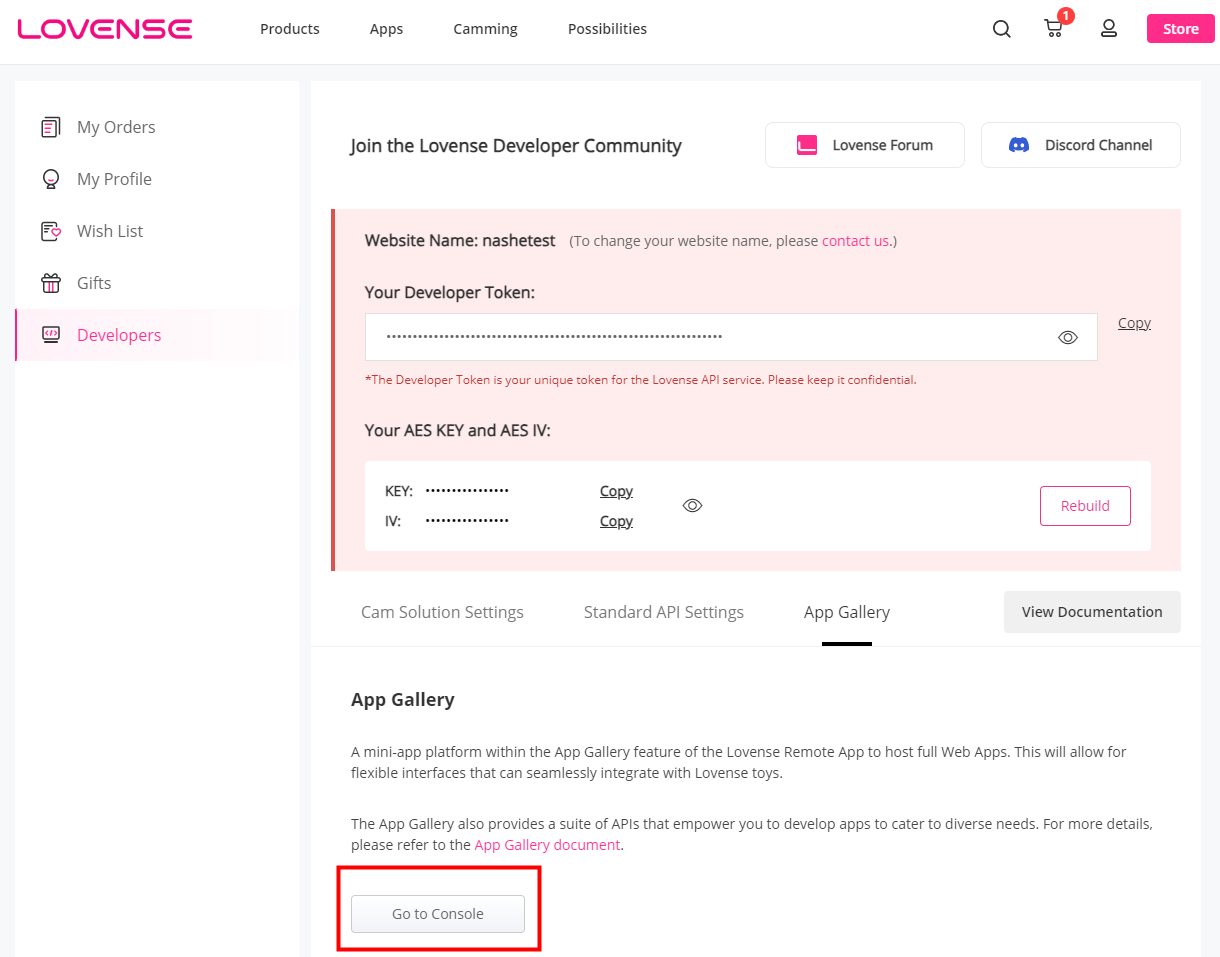
Task: Expand the Products menu
Action: (x=290, y=29)
